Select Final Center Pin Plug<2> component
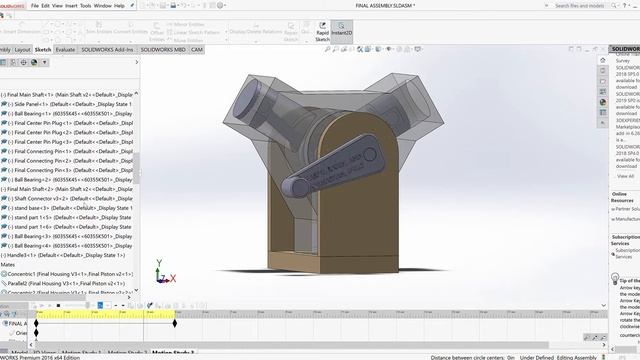The image size is (640, 360). [x=66, y=132]
